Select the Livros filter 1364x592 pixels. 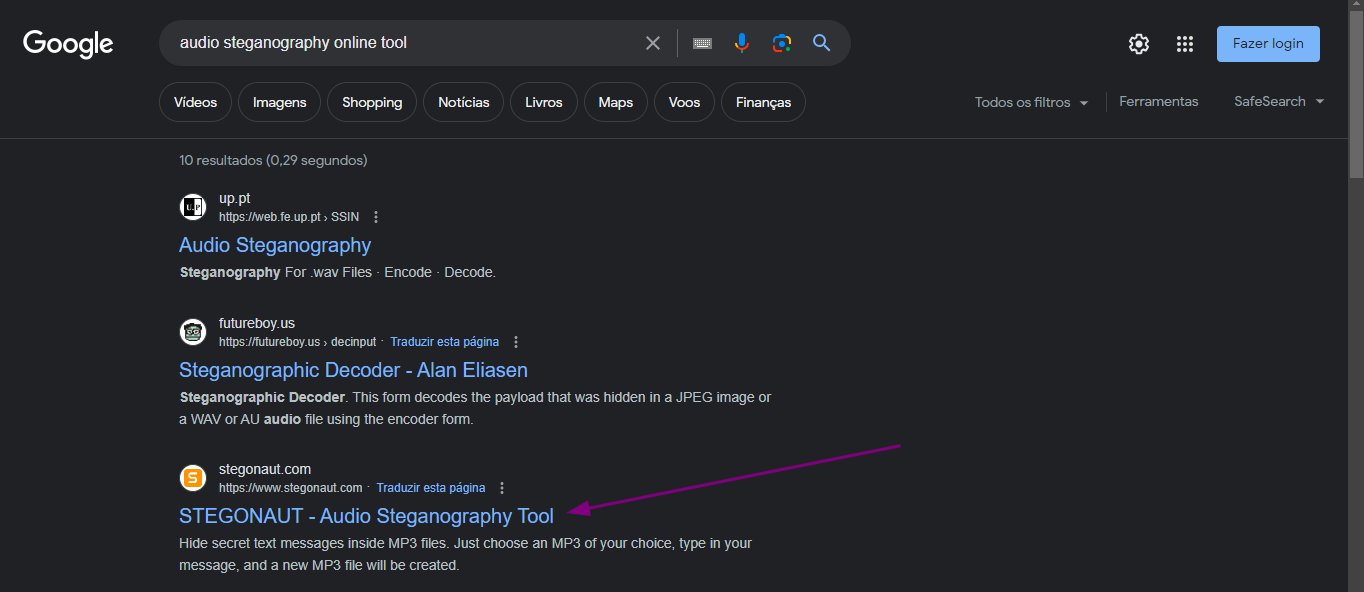click(x=544, y=102)
